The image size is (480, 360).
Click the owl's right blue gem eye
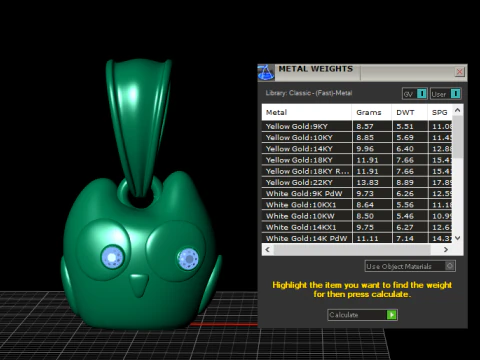(188, 259)
